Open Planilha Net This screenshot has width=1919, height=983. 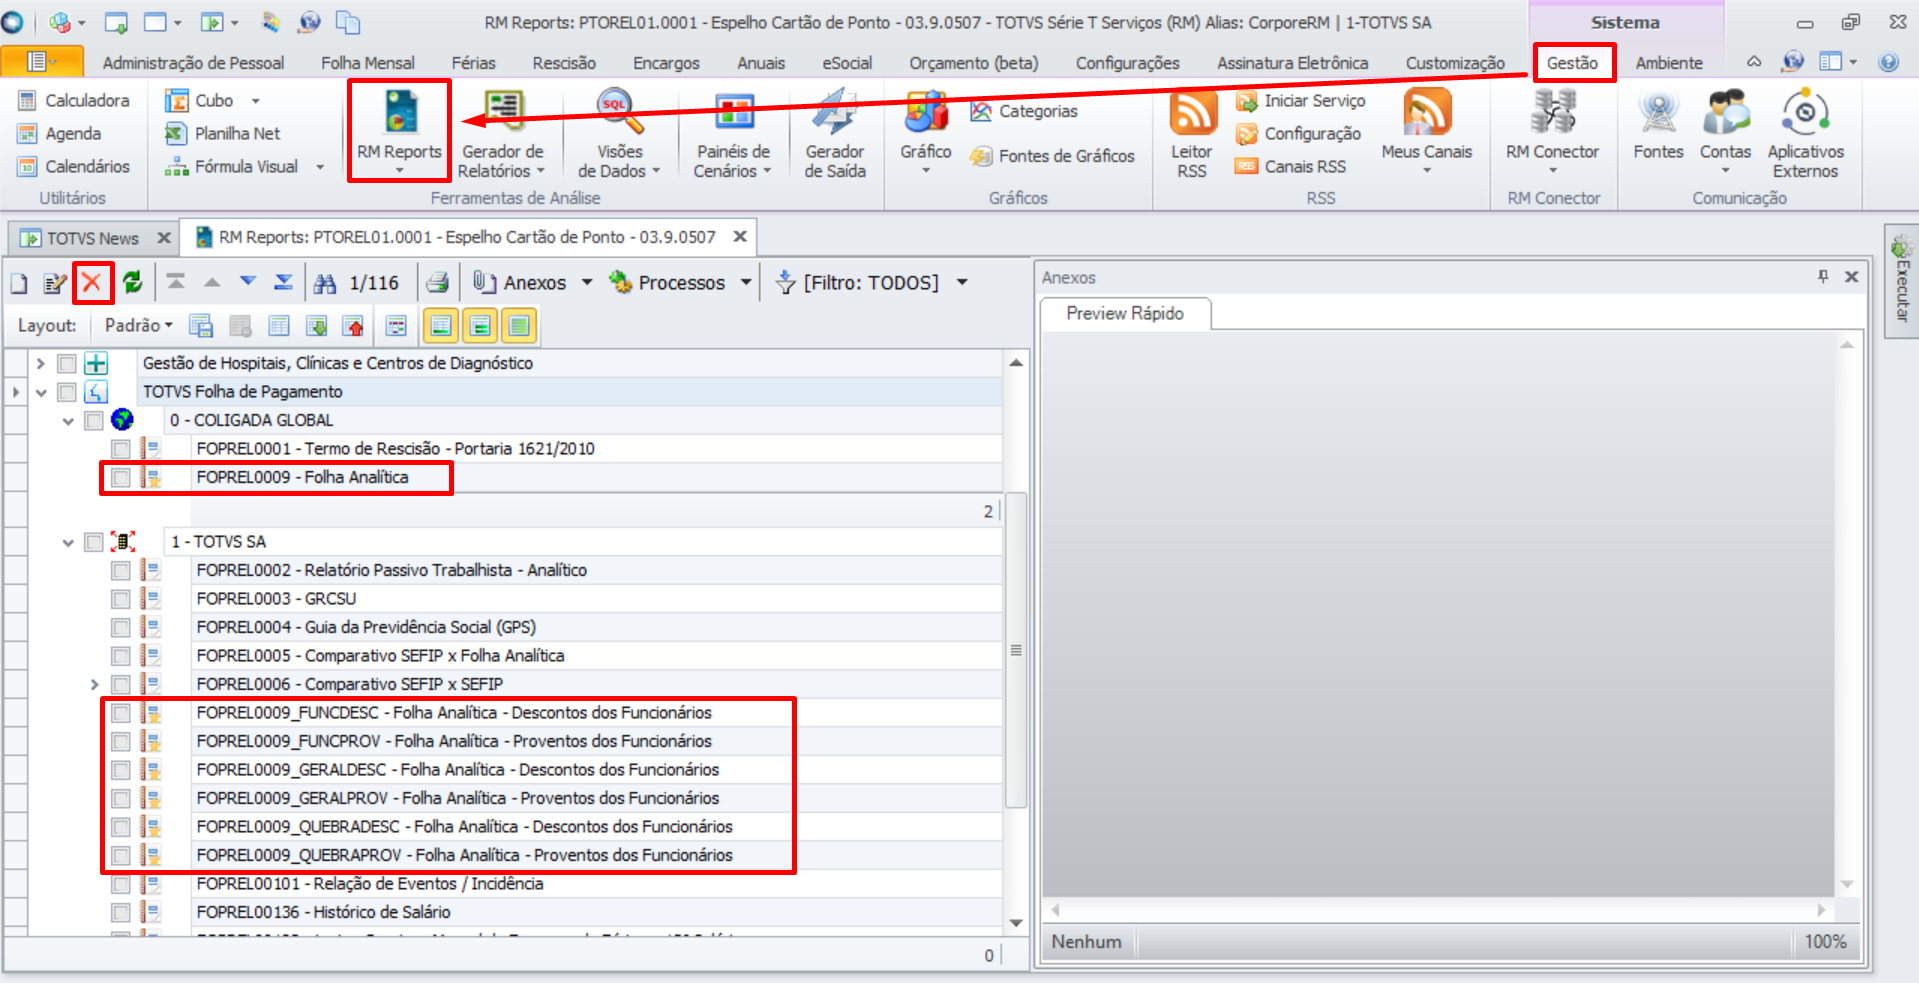click(223, 133)
